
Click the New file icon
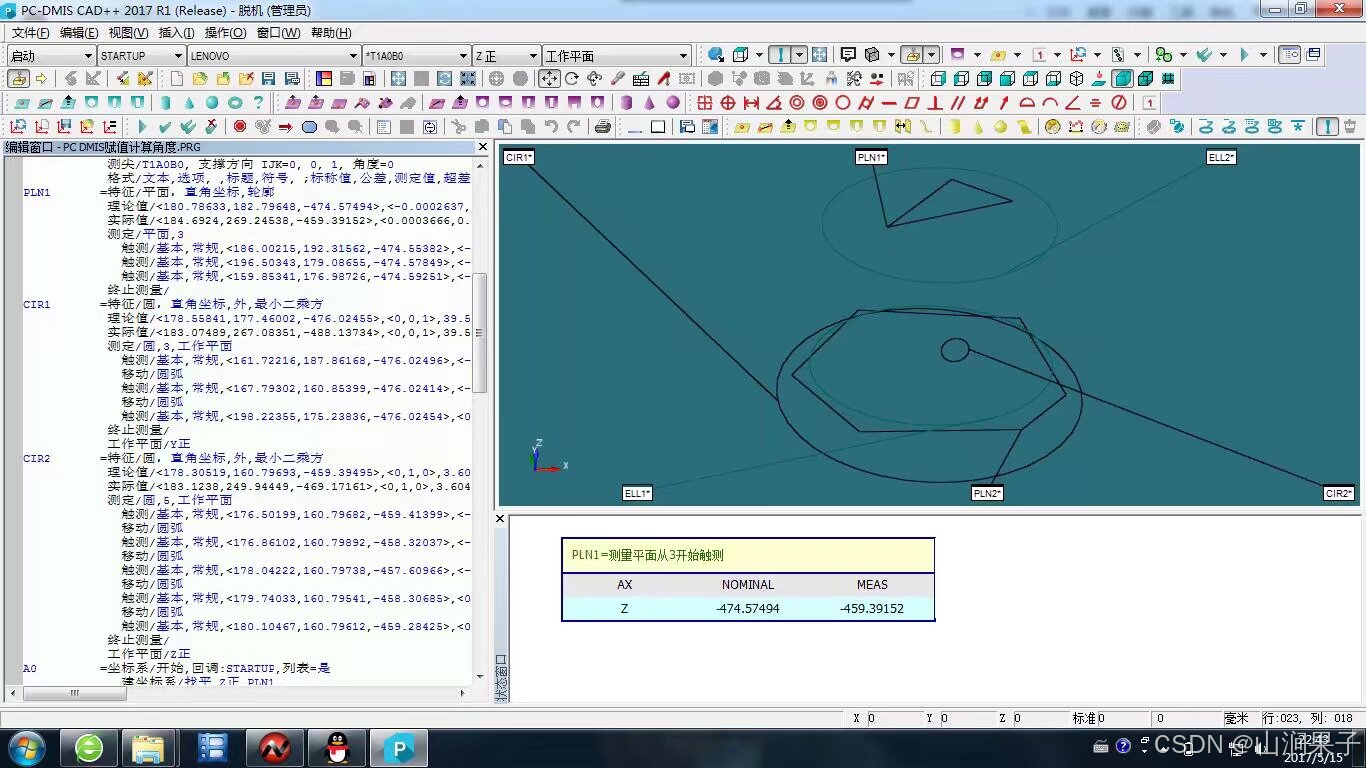click(176, 78)
